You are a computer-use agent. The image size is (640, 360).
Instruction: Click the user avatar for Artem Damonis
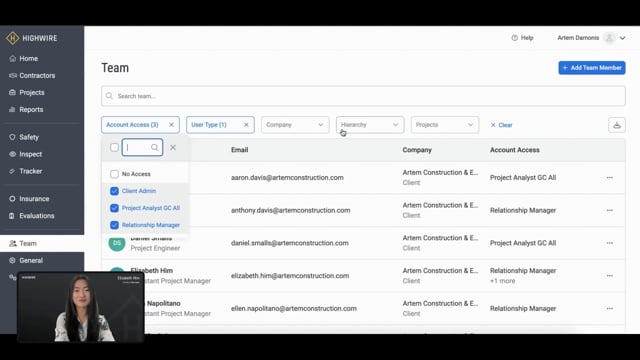tap(609, 38)
